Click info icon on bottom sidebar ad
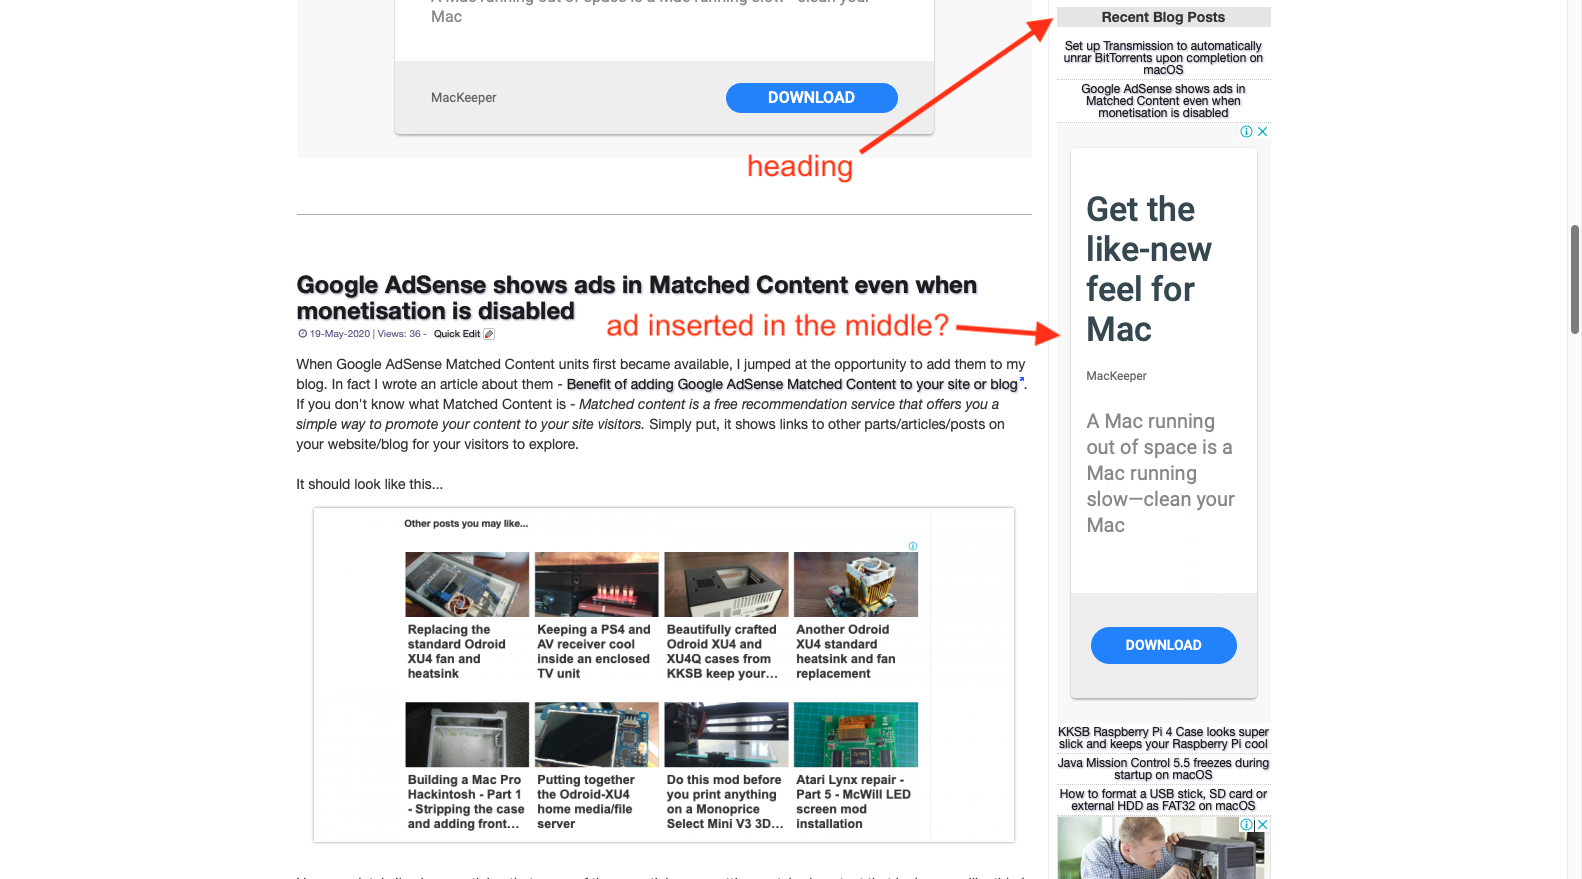 coord(1246,825)
